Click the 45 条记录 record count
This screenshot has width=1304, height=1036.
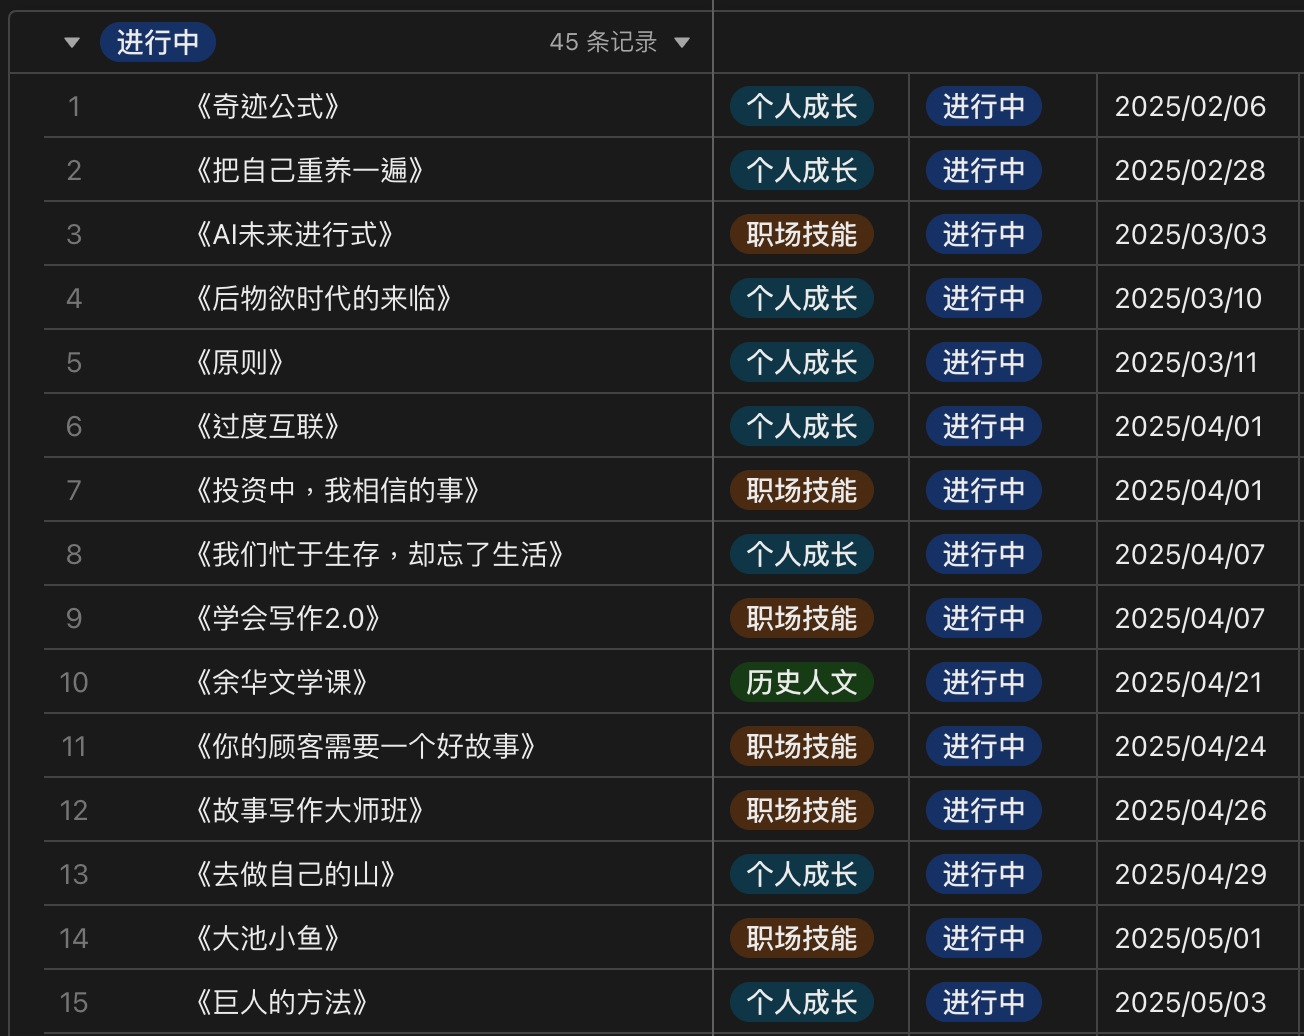604,42
